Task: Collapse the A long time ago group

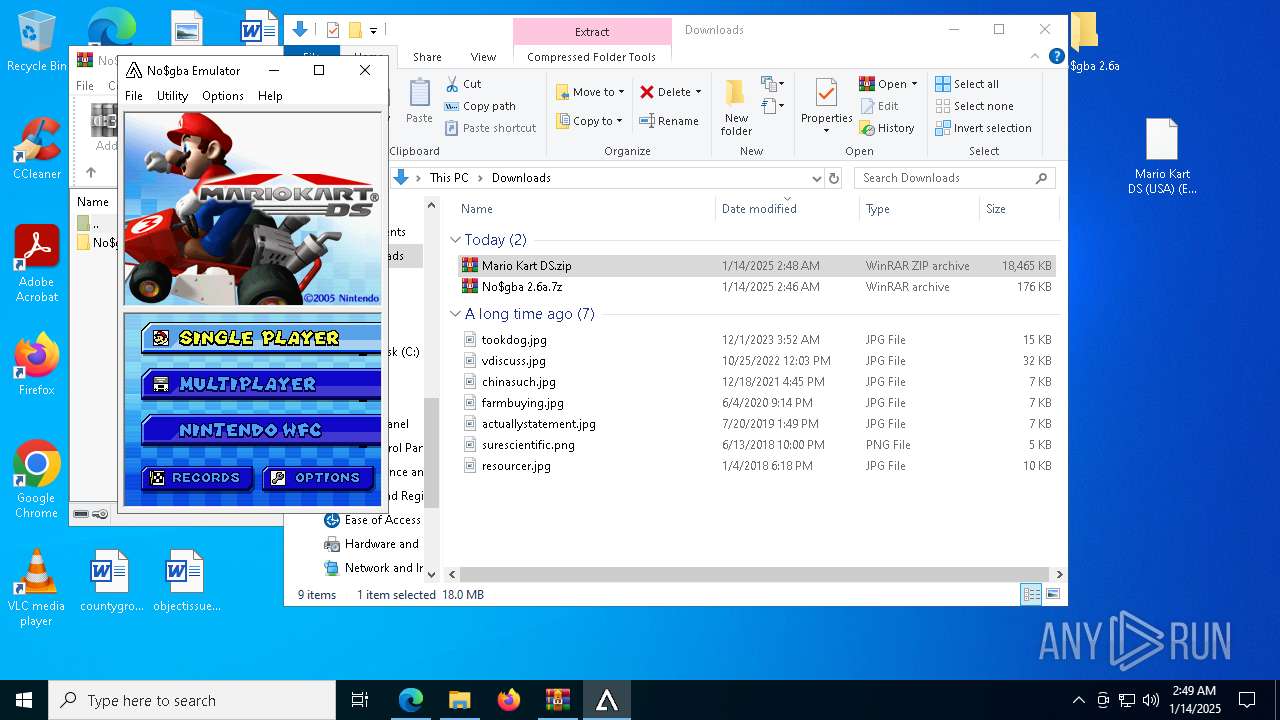Action: pos(455,314)
